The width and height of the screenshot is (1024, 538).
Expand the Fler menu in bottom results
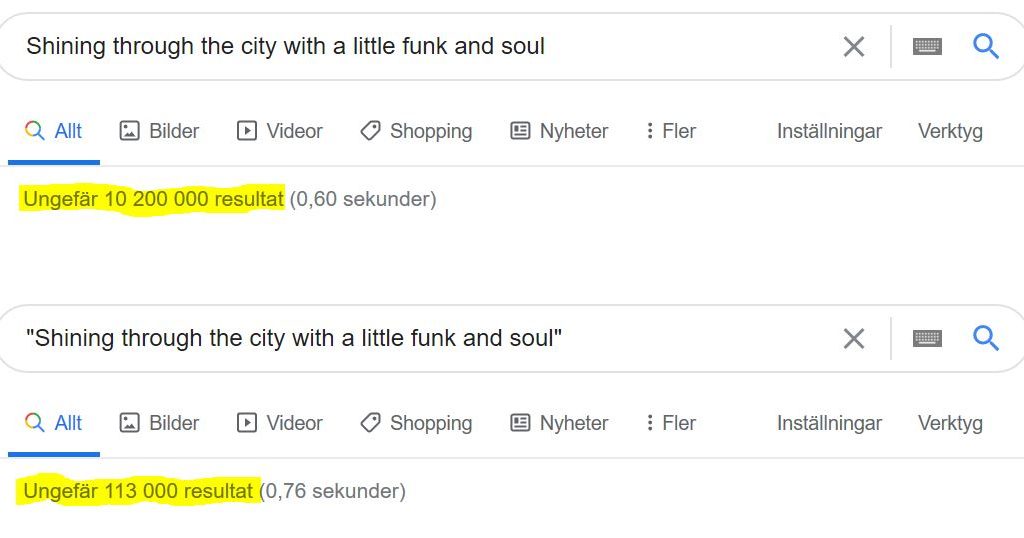coord(671,422)
